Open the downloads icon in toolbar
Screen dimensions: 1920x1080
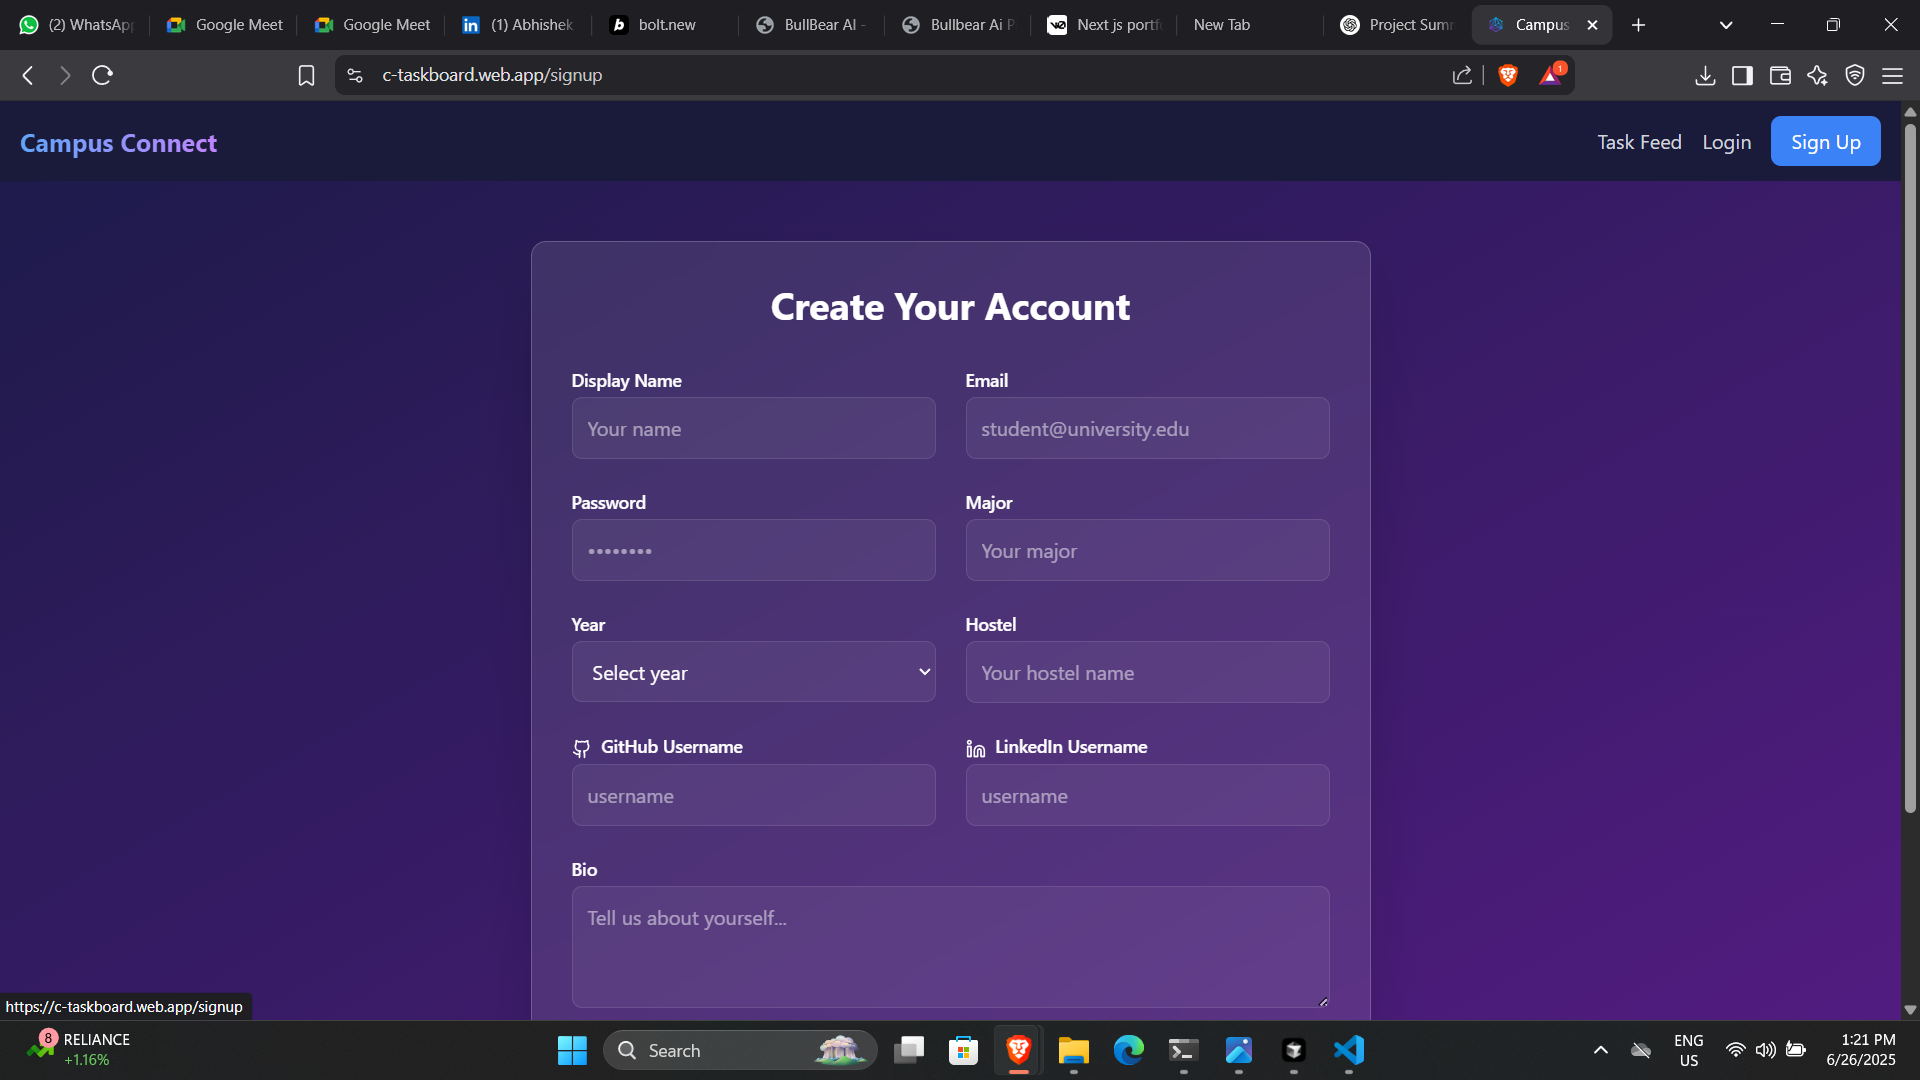(x=1705, y=75)
